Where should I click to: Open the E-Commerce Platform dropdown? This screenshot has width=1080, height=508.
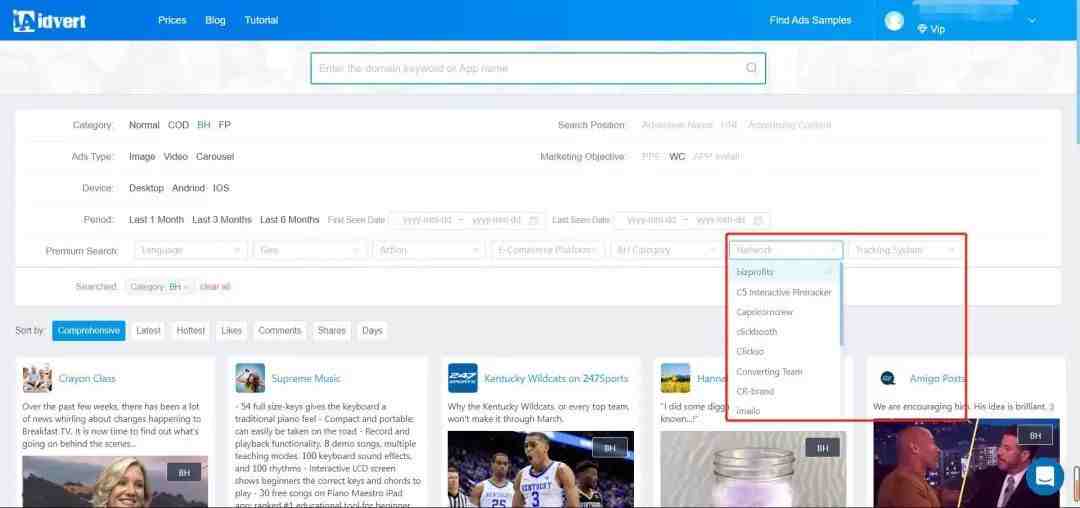548,251
